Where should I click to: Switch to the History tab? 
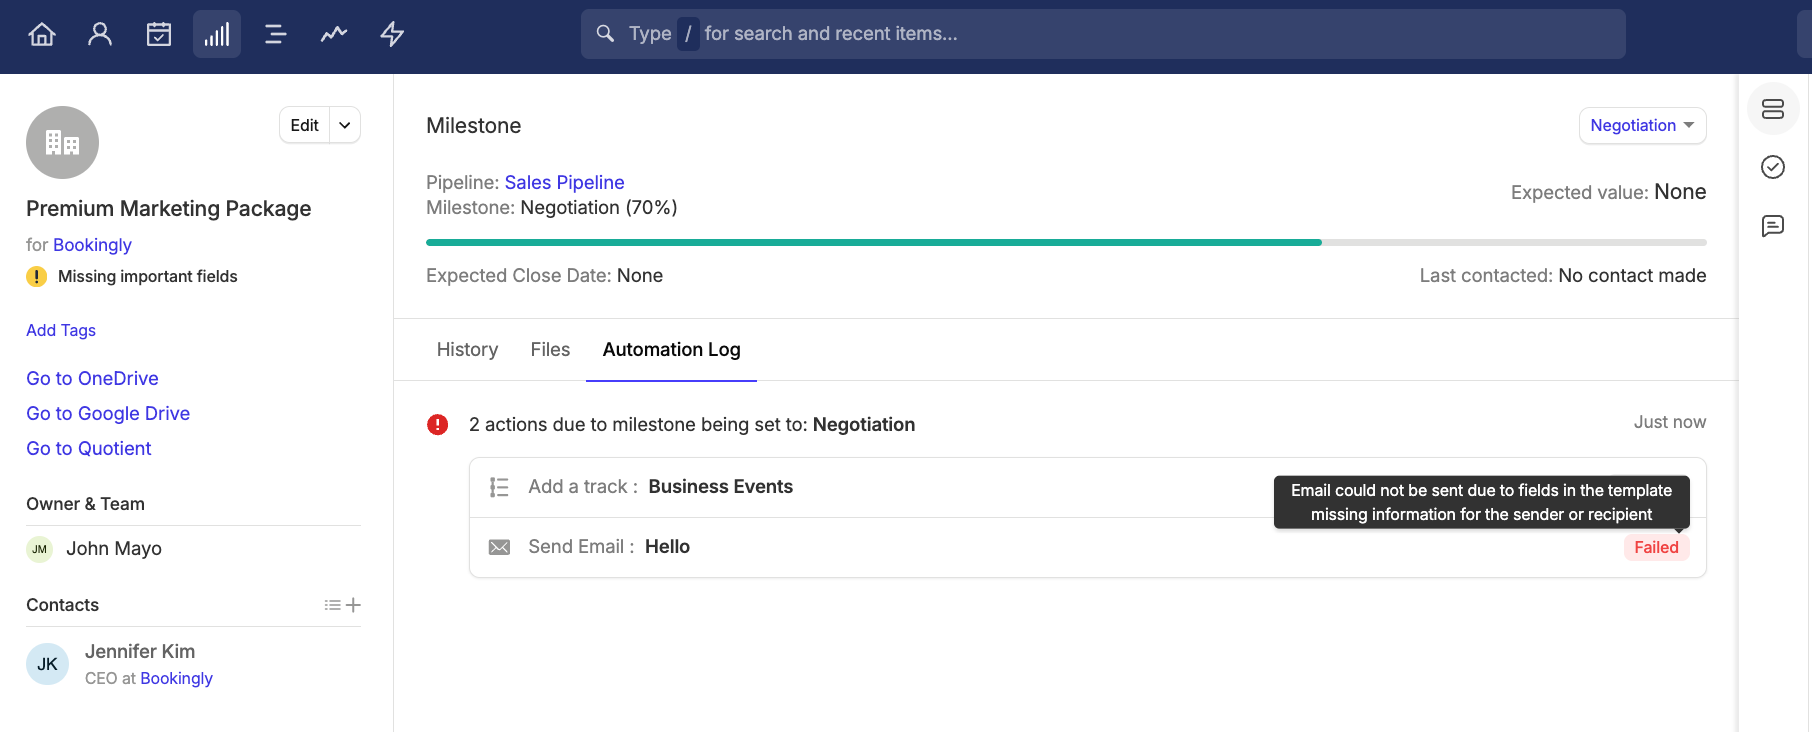[467, 349]
